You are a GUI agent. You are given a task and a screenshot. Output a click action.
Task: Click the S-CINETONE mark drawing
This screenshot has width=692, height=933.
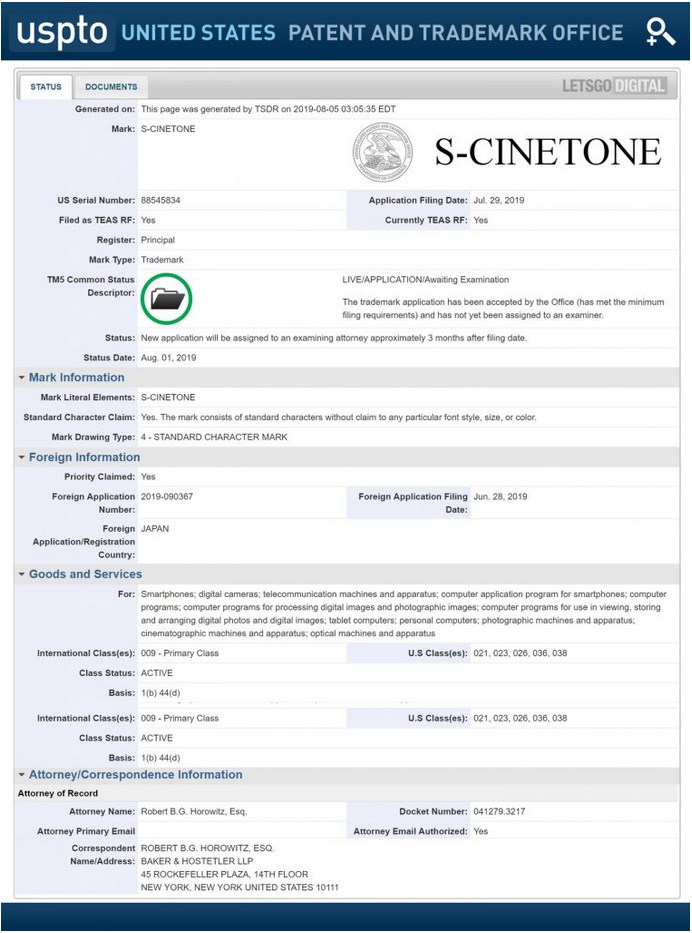click(548, 152)
